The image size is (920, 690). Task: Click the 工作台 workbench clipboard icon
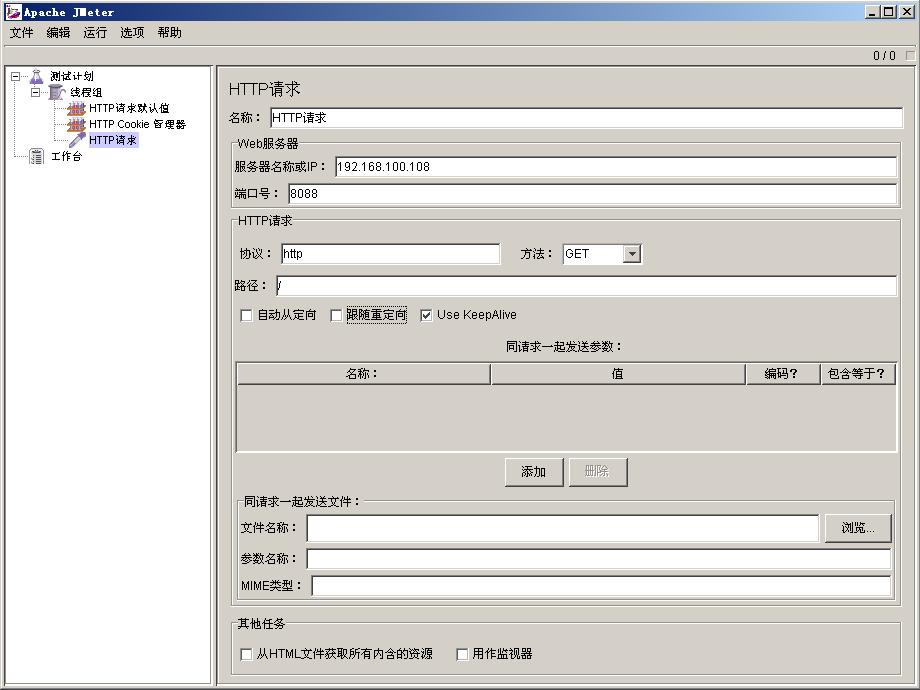tap(36, 156)
